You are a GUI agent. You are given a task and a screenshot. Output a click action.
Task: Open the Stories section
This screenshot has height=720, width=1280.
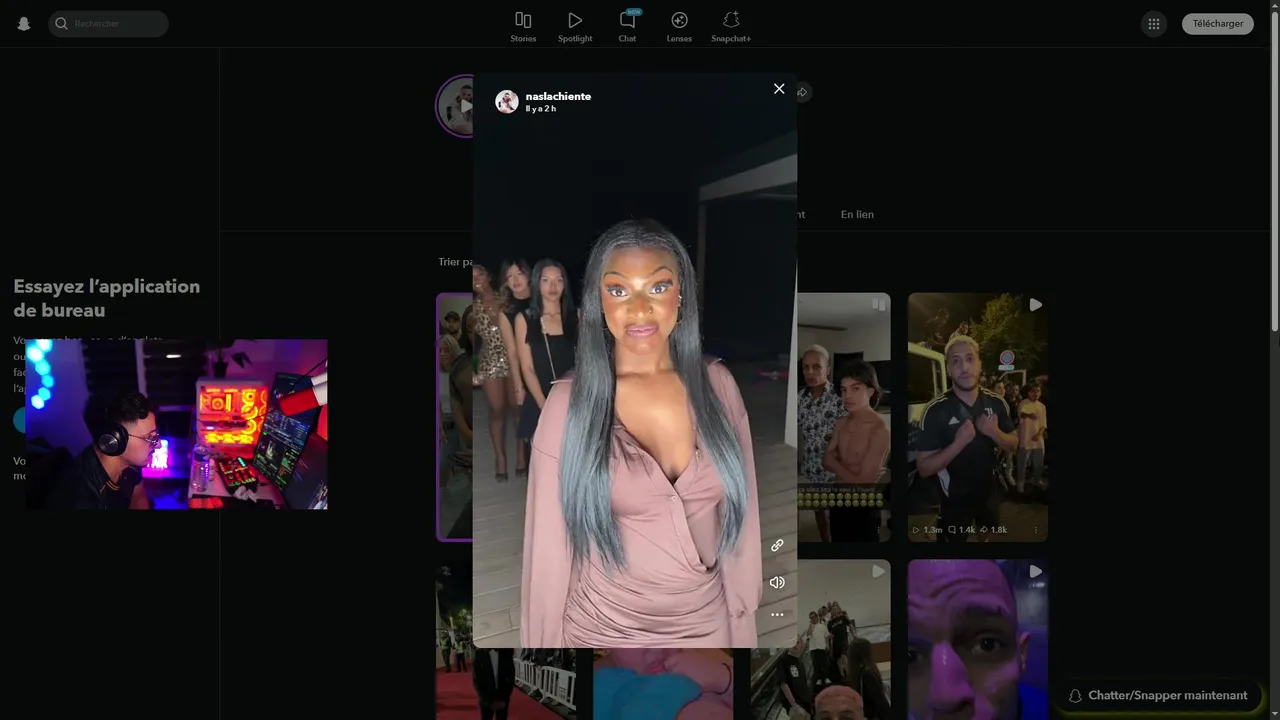coord(523,27)
